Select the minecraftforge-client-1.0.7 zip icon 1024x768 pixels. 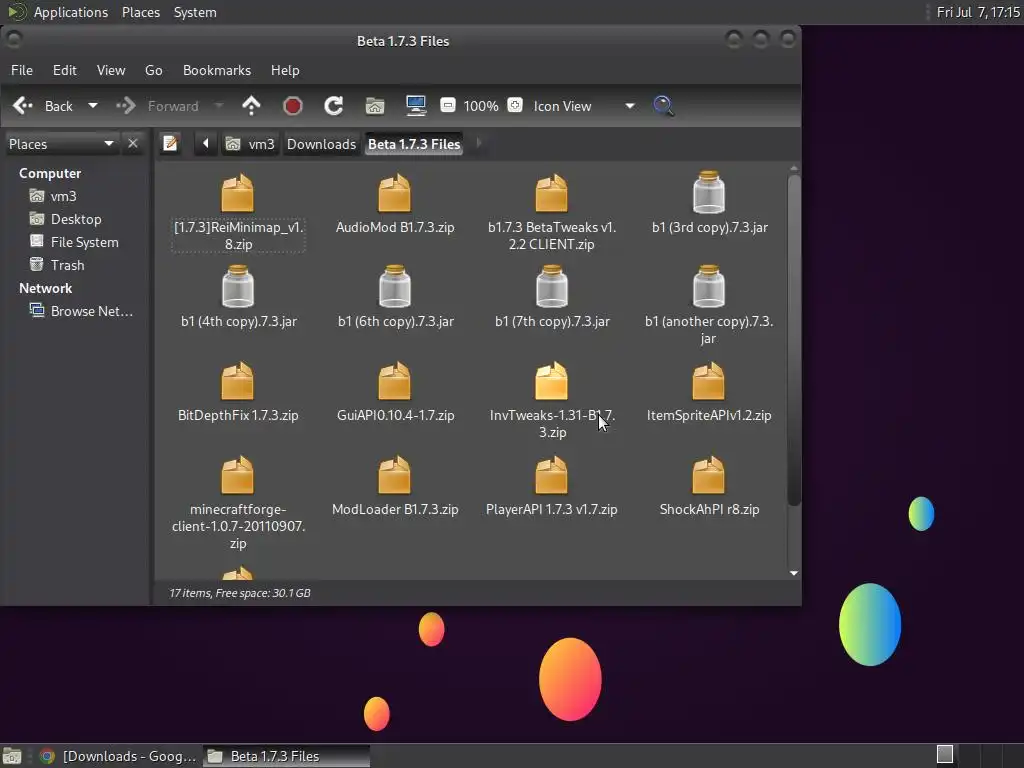pos(238,475)
